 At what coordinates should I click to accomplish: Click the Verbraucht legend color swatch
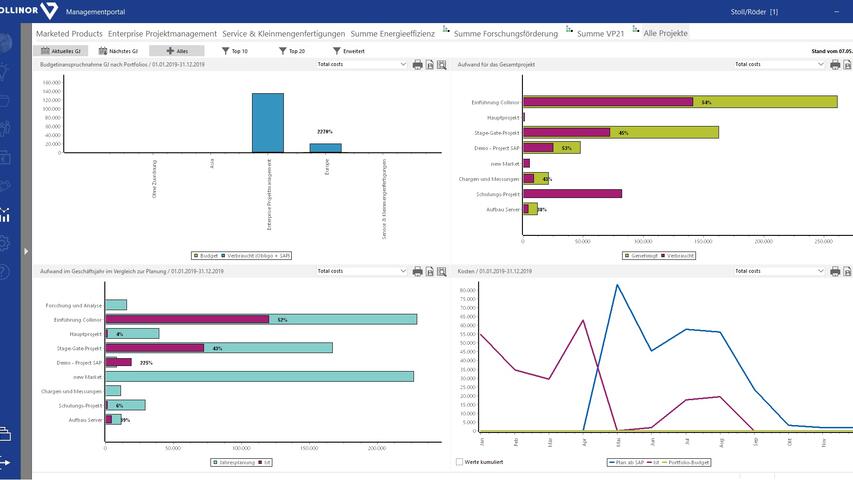pyautogui.click(x=661, y=255)
